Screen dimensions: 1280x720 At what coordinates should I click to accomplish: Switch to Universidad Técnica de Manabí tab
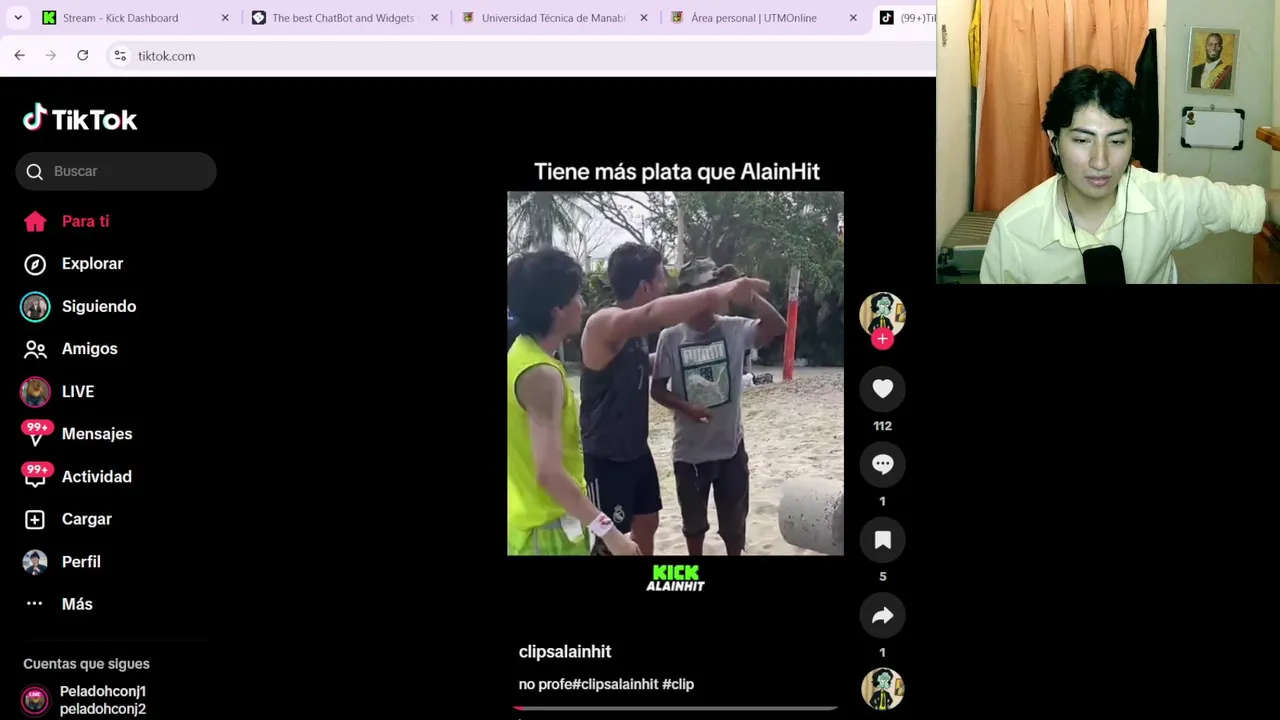555,18
